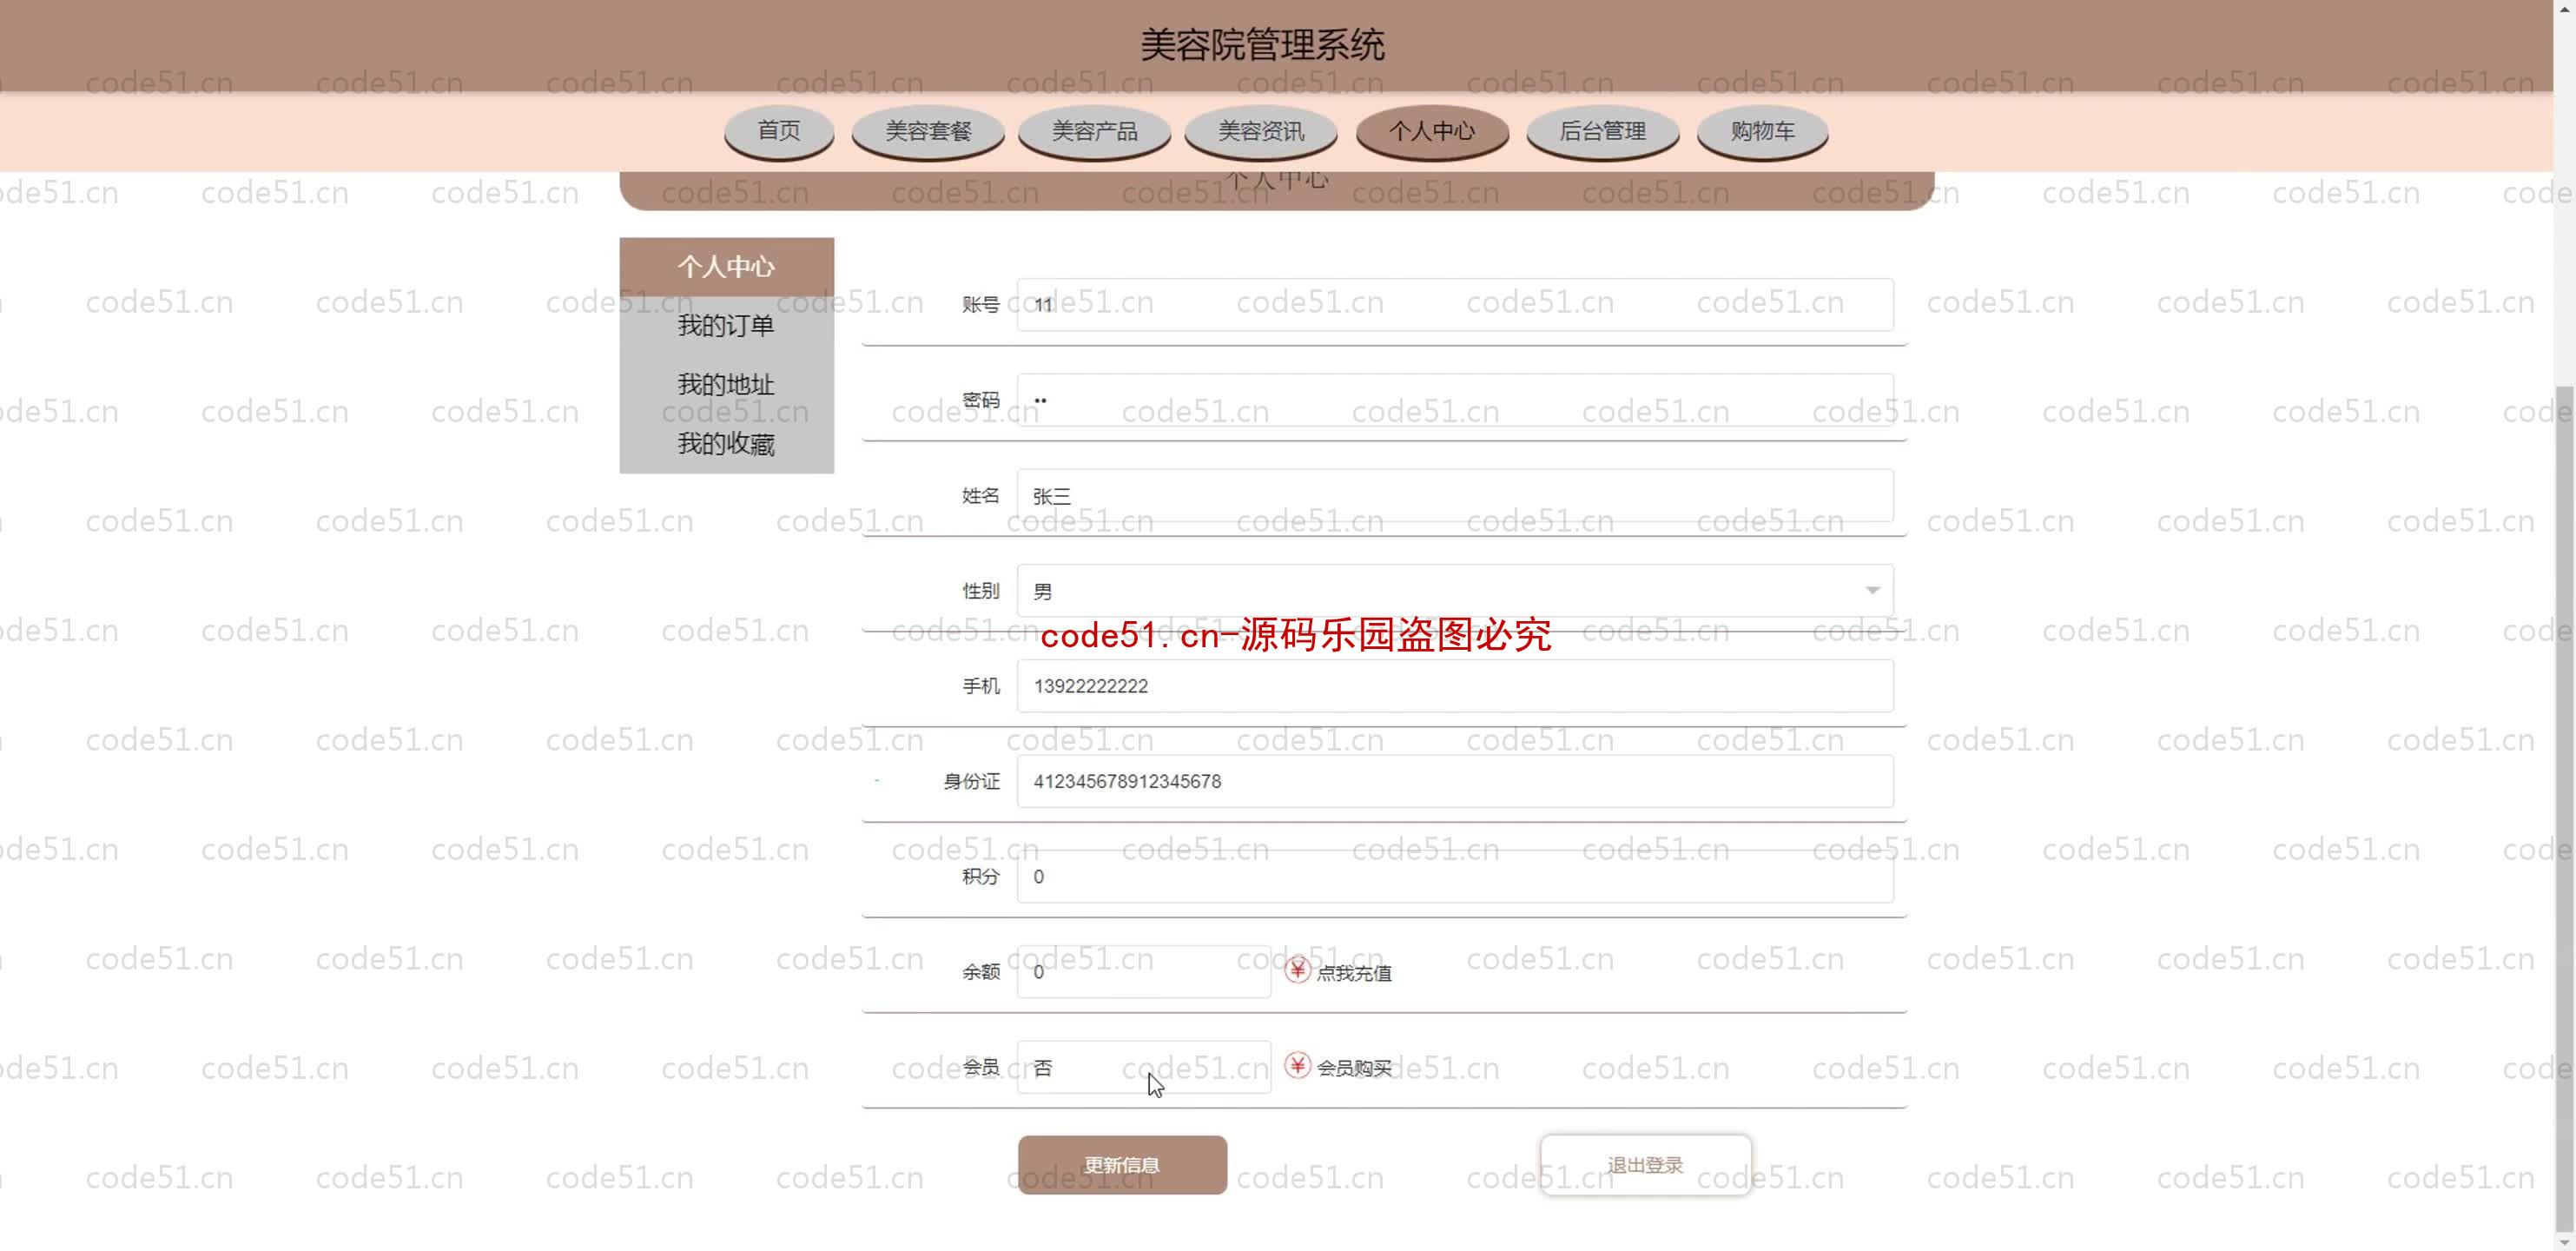Open the 购物车 navigation item
The width and height of the screenshot is (2576, 1251).
[1762, 131]
